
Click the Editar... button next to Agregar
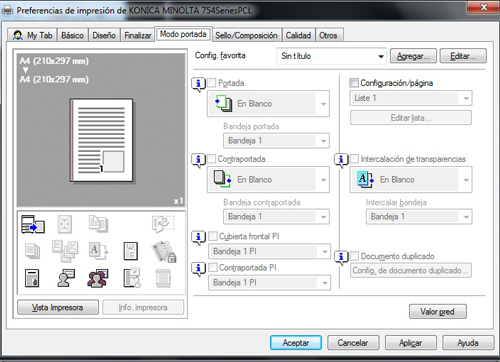[463, 56]
